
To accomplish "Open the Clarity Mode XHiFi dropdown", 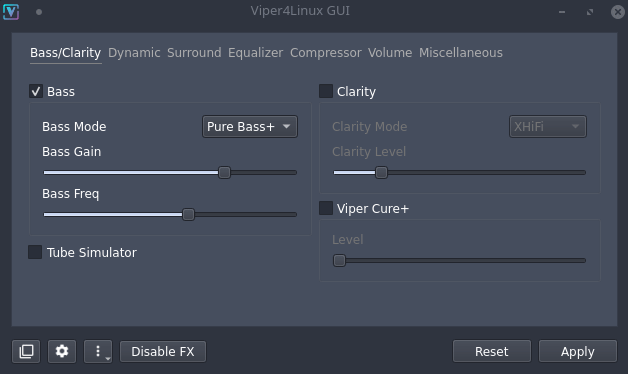I will [547, 127].
